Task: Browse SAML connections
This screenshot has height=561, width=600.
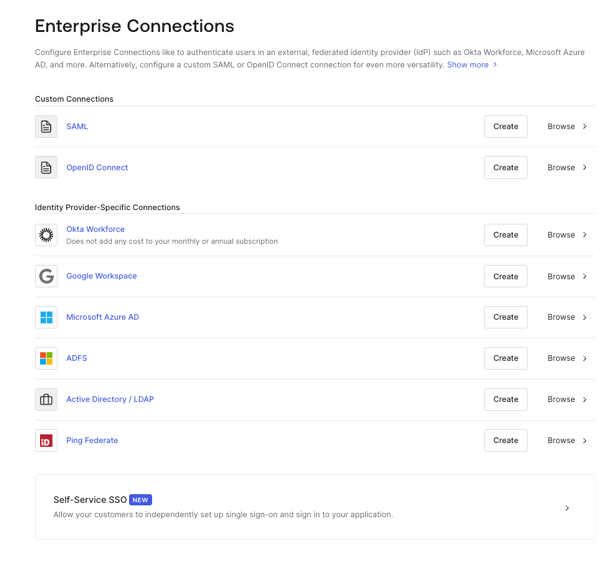Action: pos(567,127)
